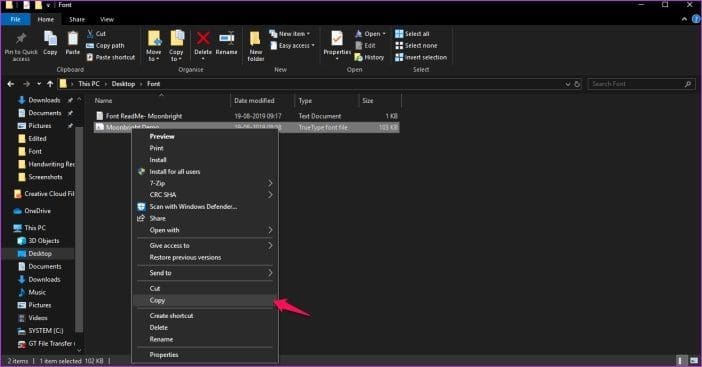
Task: Open Help via the blue question icon
Action: (697, 19)
